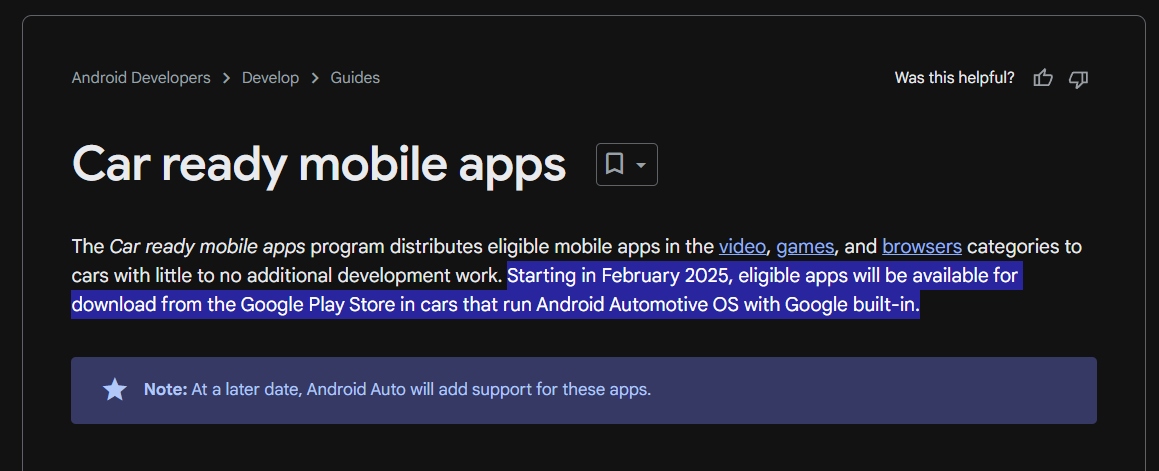The image size is (1159, 471).
Task: Click the thumbs down icon
Action: click(x=1078, y=78)
